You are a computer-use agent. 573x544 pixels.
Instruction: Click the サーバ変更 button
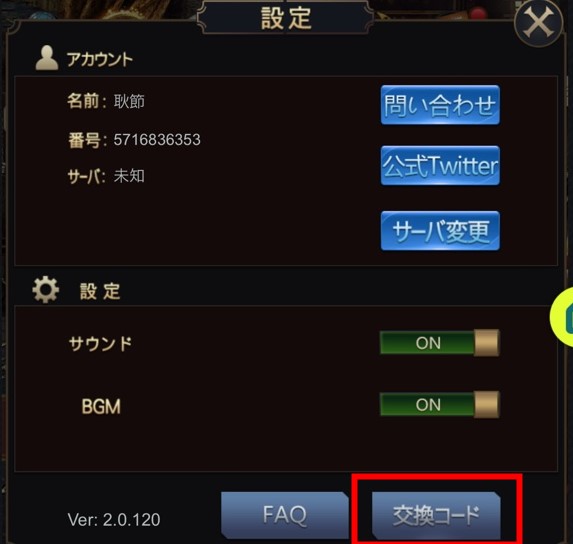point(440,231)
